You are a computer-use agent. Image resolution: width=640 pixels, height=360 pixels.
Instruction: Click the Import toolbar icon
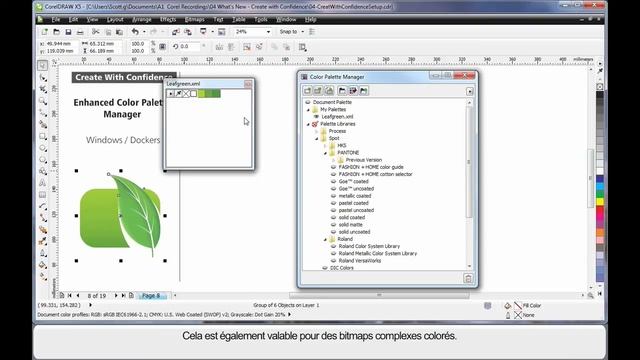(x=176, y=32)
